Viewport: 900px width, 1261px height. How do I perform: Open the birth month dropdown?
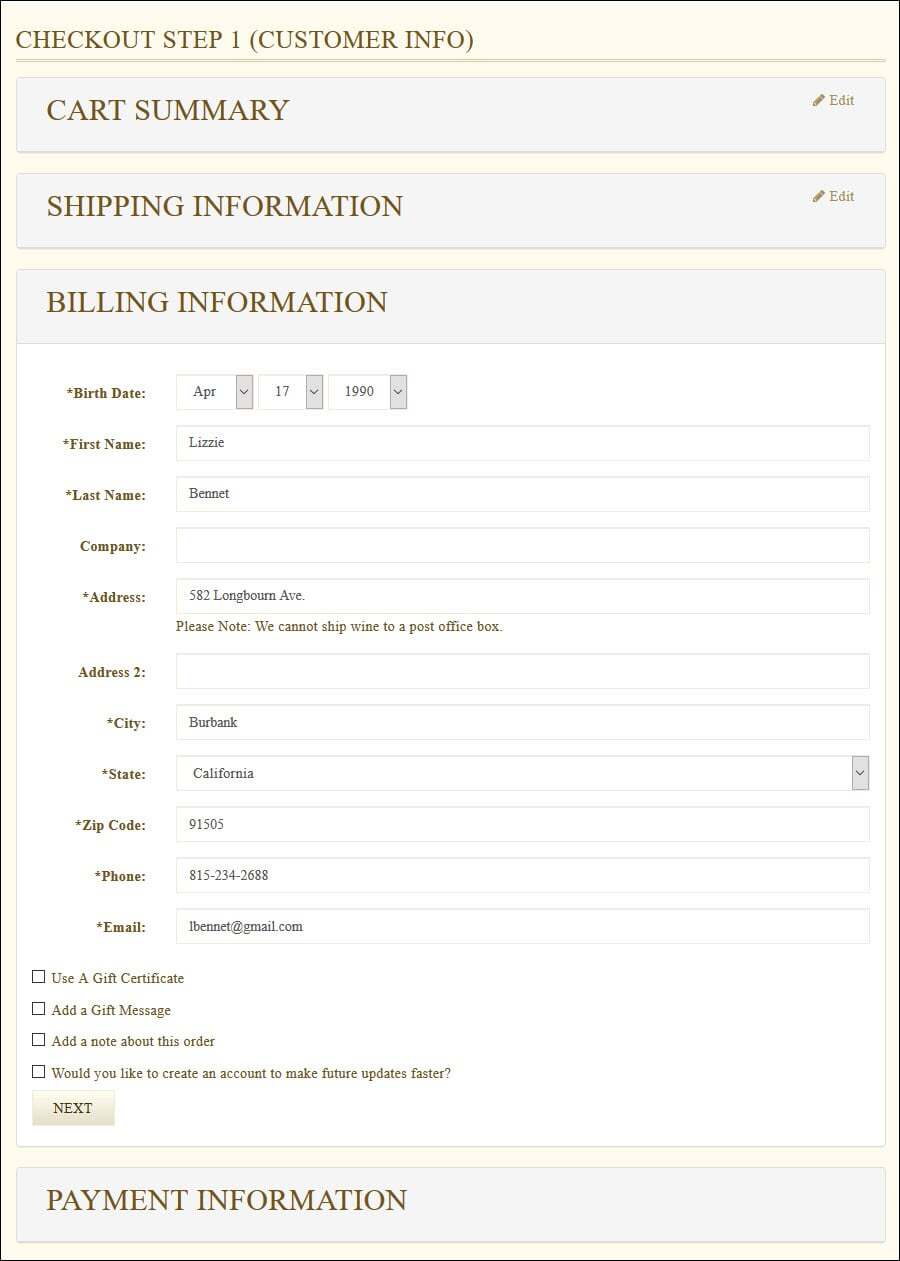(x=215, y=392)
